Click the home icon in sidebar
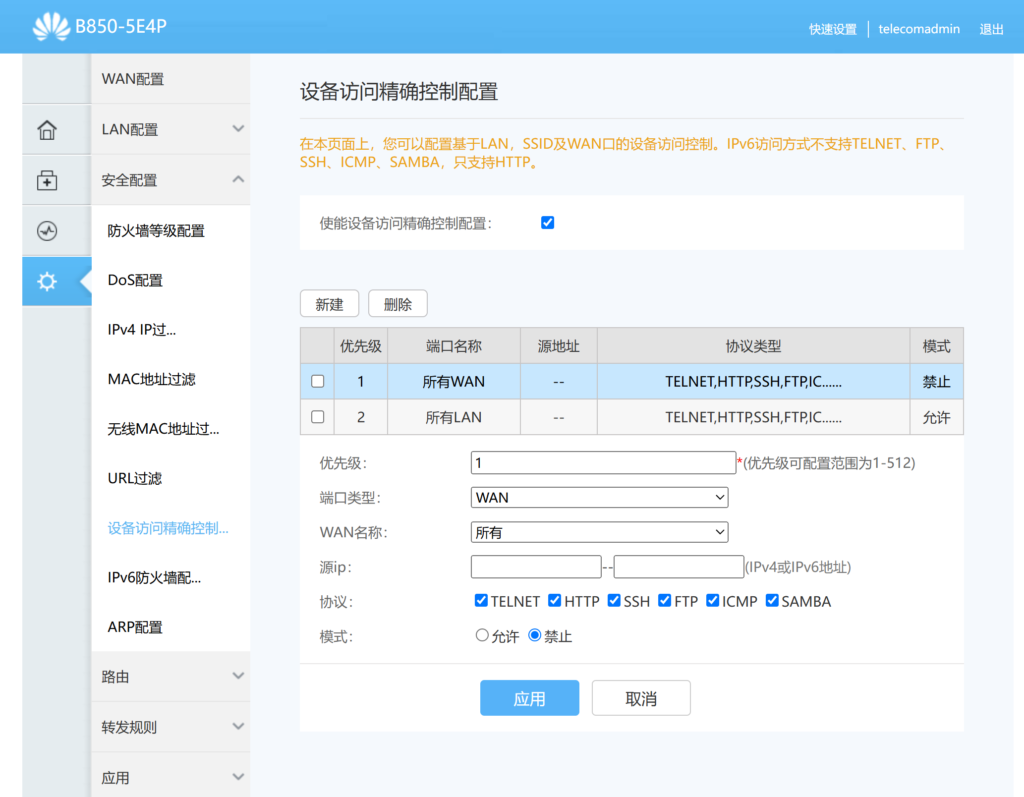1024x797 pixels. pos(47,129)
